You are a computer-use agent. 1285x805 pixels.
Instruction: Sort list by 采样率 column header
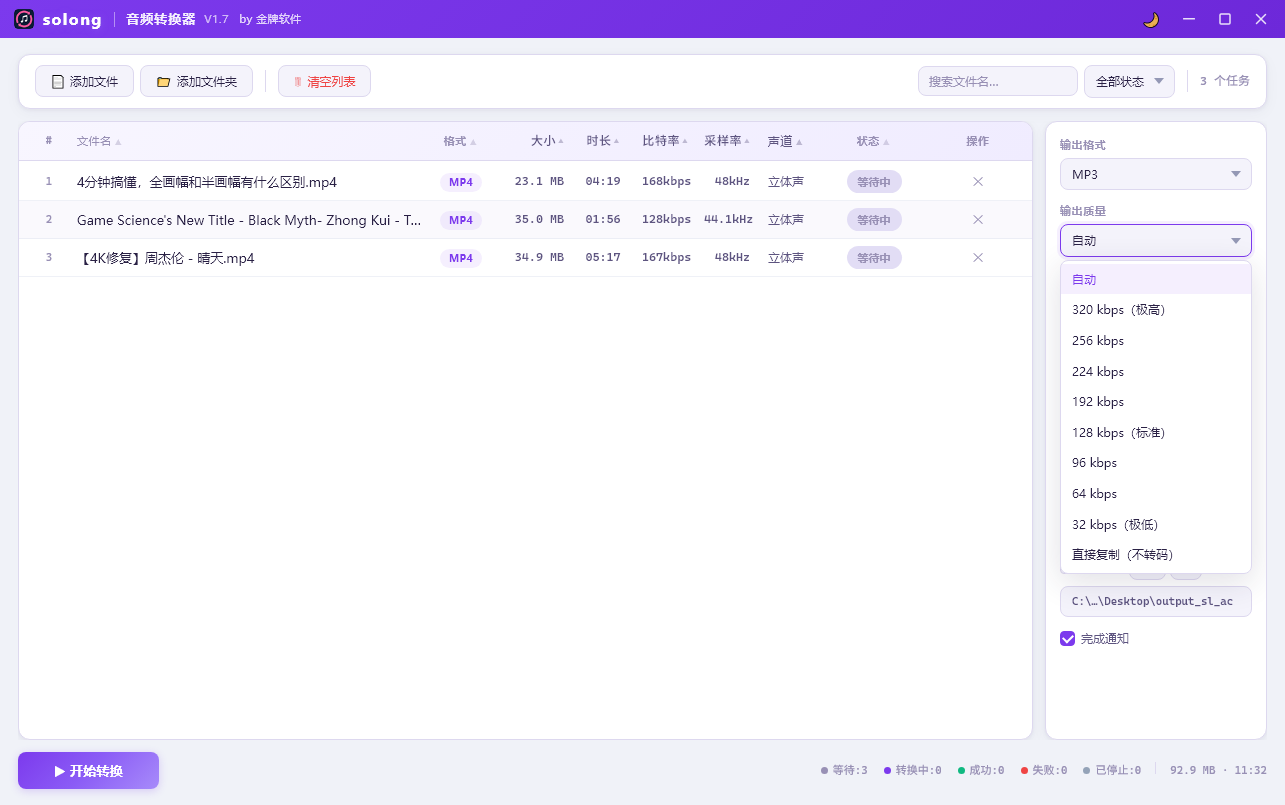pos(726,141)
